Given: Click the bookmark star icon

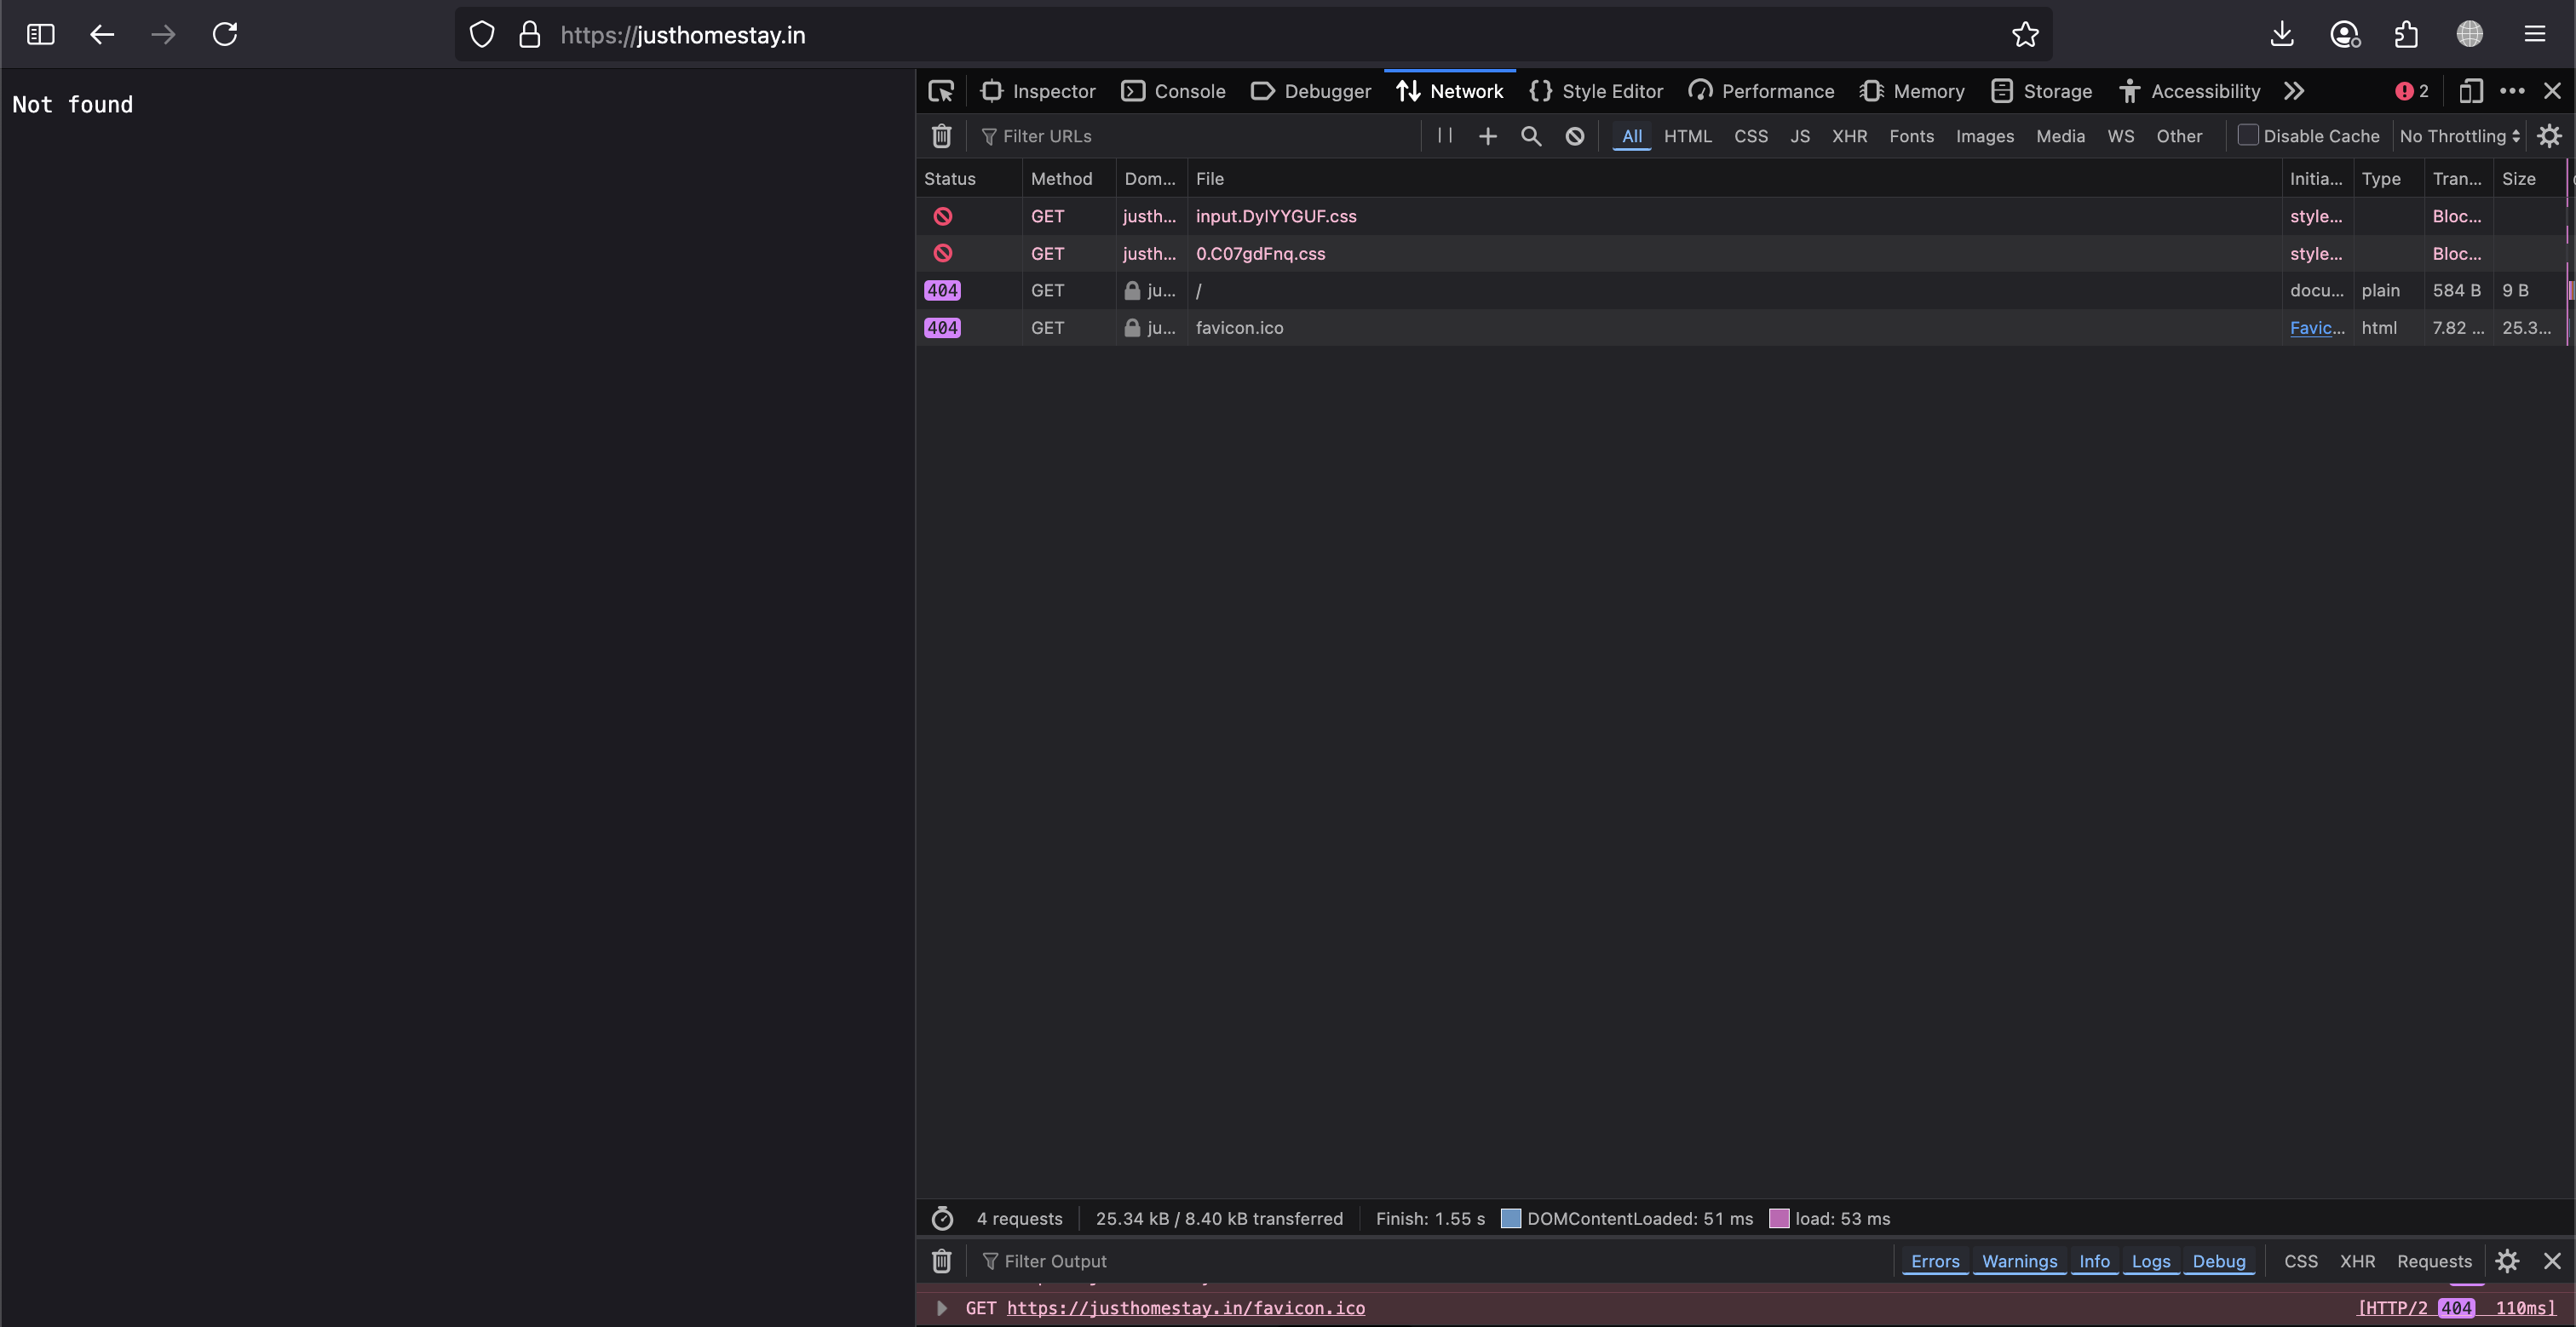Looking at the screenshot, I should [2025, 35].
